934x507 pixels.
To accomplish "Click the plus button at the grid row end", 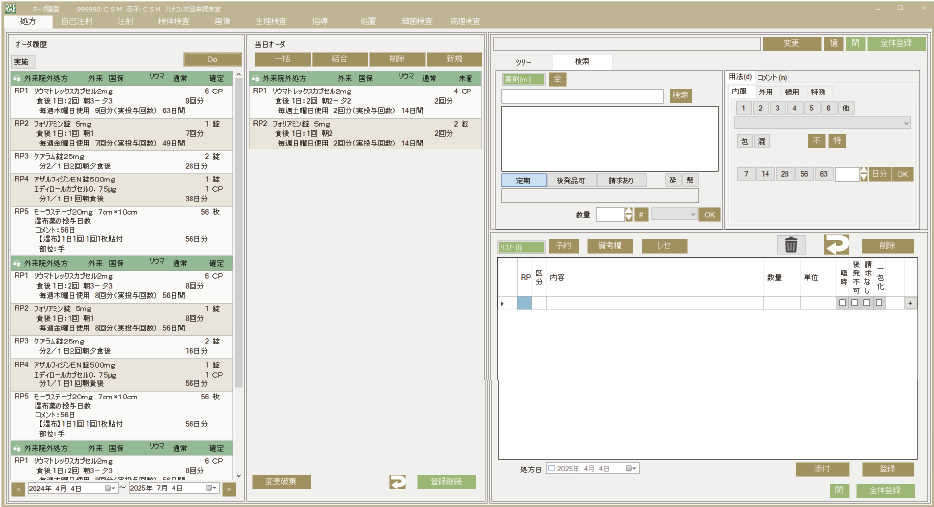I will (910, 303).
